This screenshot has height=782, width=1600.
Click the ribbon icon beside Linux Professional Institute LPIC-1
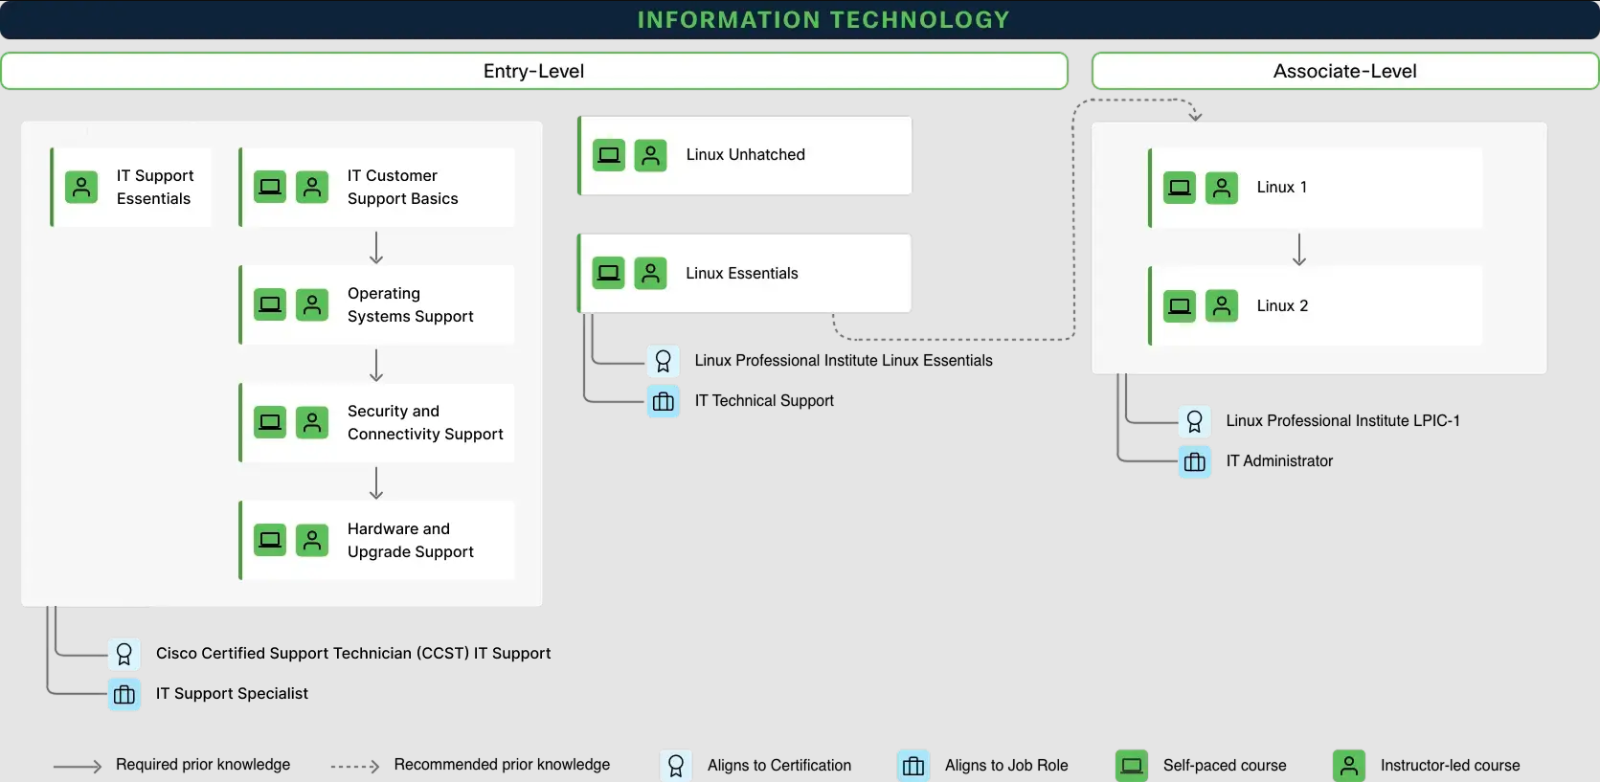(1194, 421)
